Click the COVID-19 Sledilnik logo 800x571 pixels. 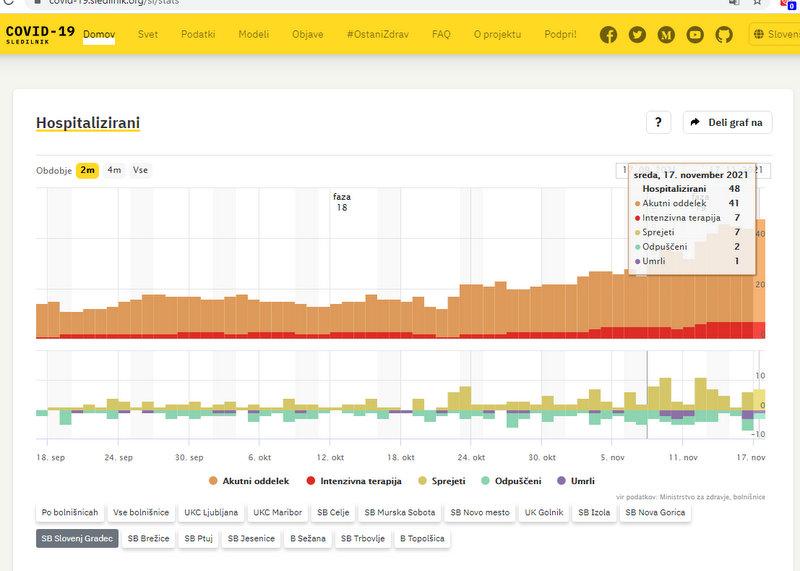[x=40, y=35]
